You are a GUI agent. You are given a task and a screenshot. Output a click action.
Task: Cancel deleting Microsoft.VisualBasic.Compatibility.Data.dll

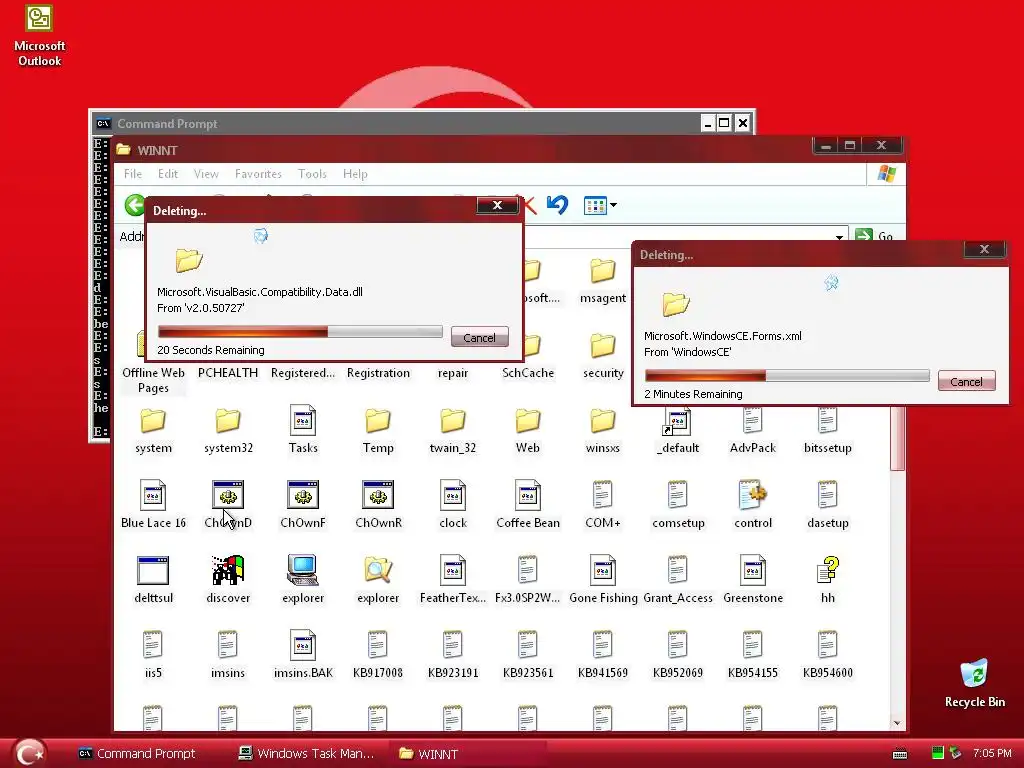pos(479,338)
